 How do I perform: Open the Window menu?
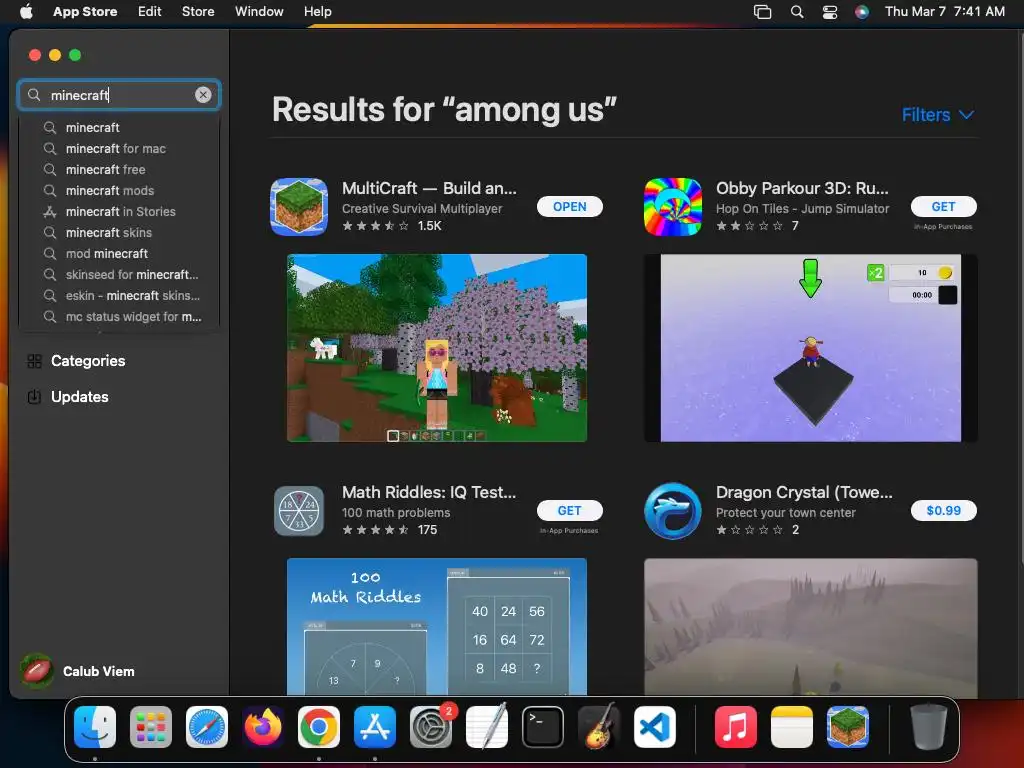coord(259,11)
